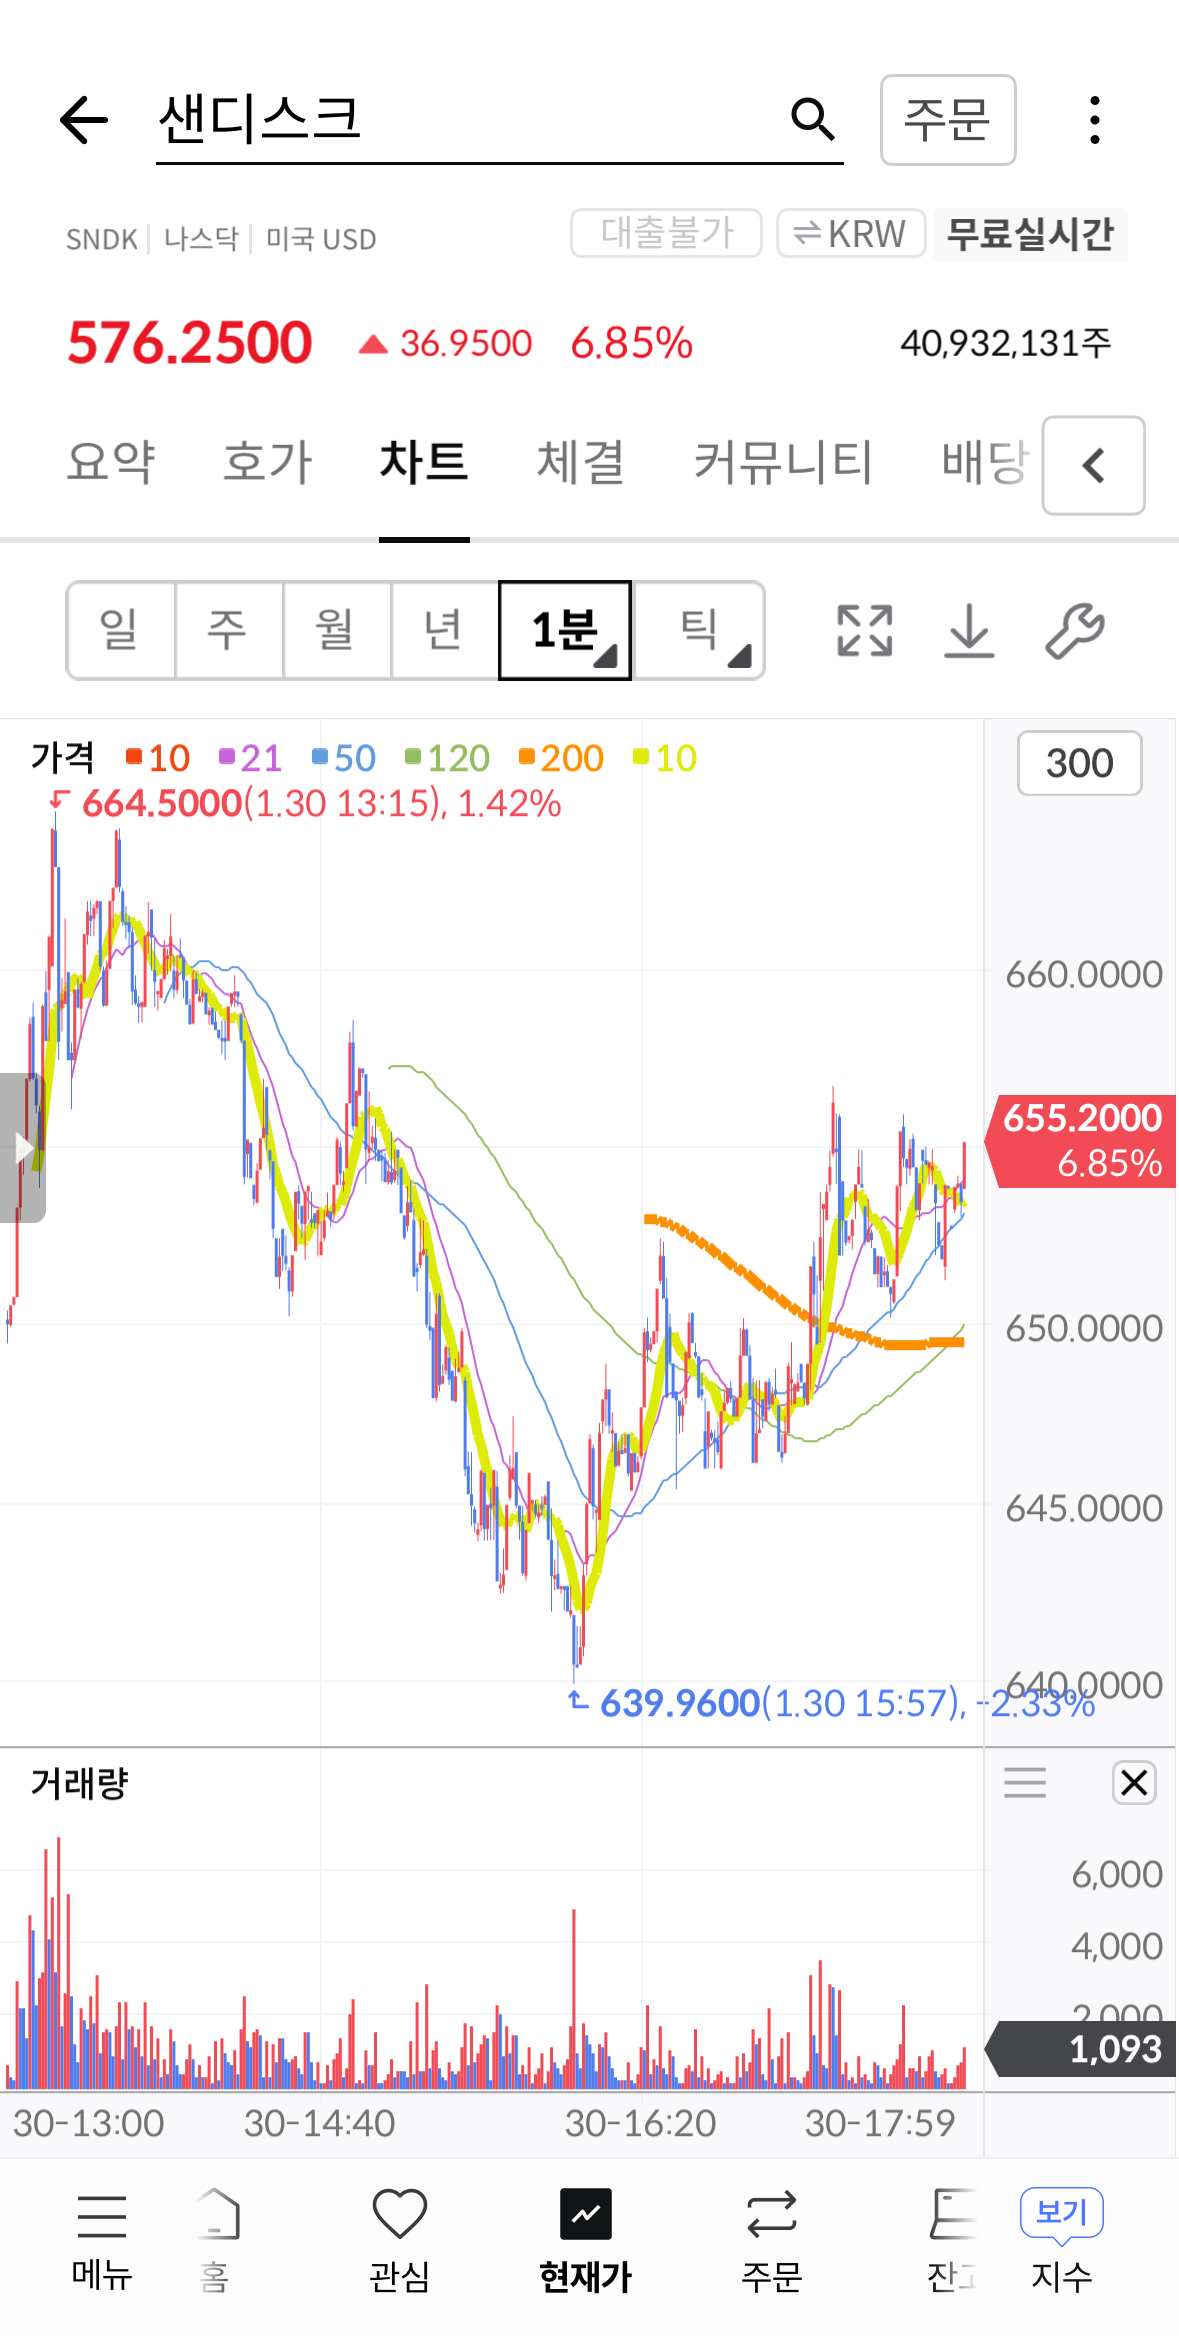Switch to the 커뮤니티 tab

pos(783,462)
